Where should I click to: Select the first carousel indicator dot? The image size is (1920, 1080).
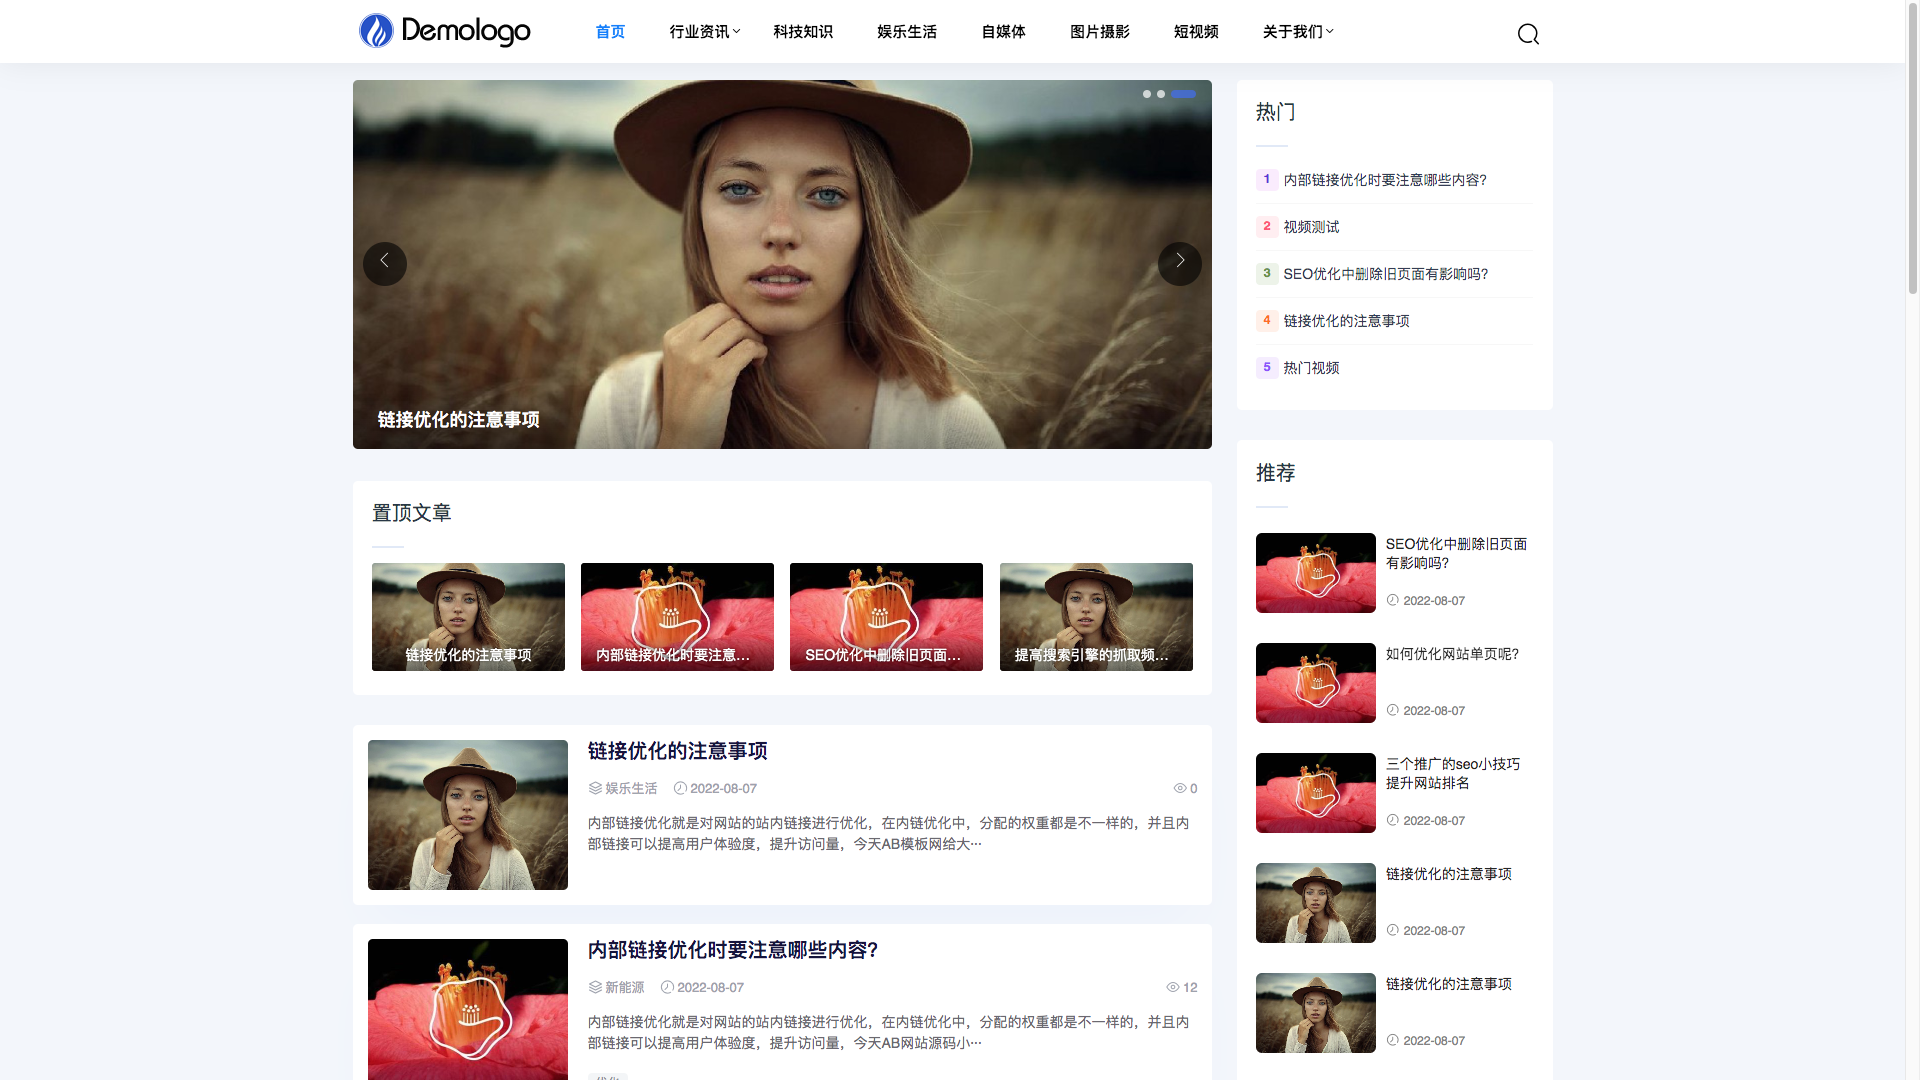(1147, 94)
